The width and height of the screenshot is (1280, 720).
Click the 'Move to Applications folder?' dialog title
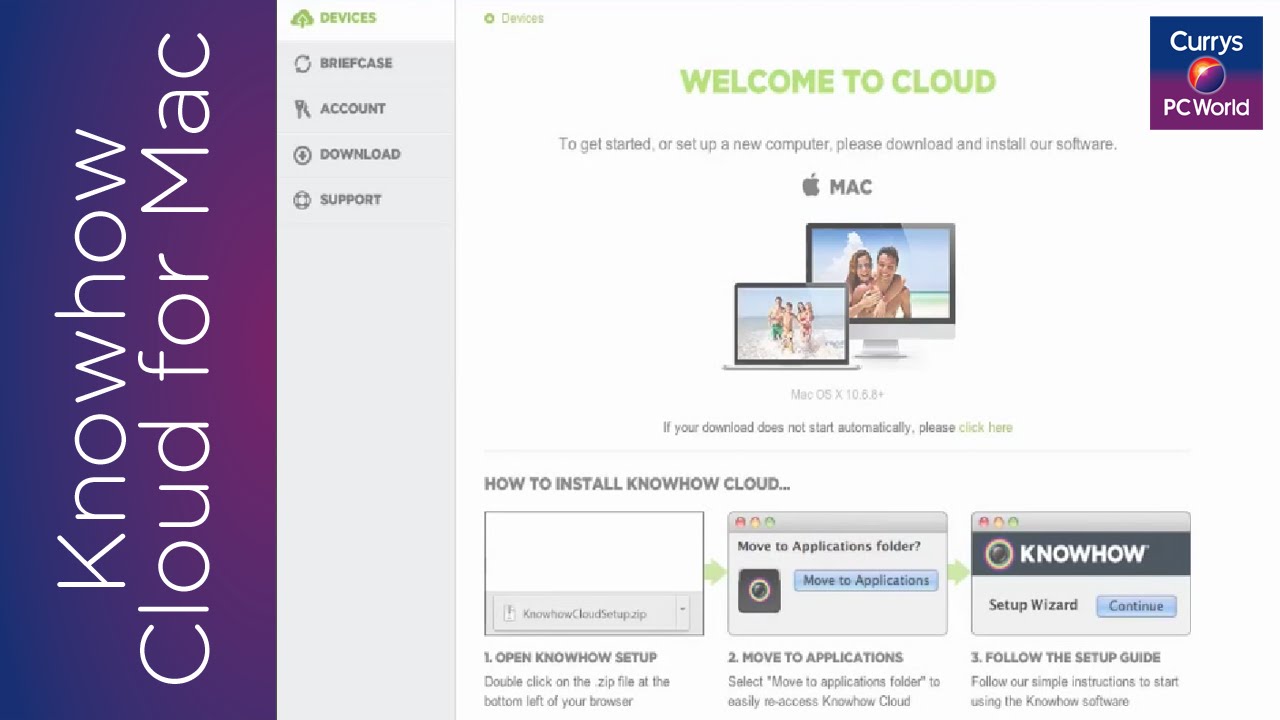click(x=829, y=546)
